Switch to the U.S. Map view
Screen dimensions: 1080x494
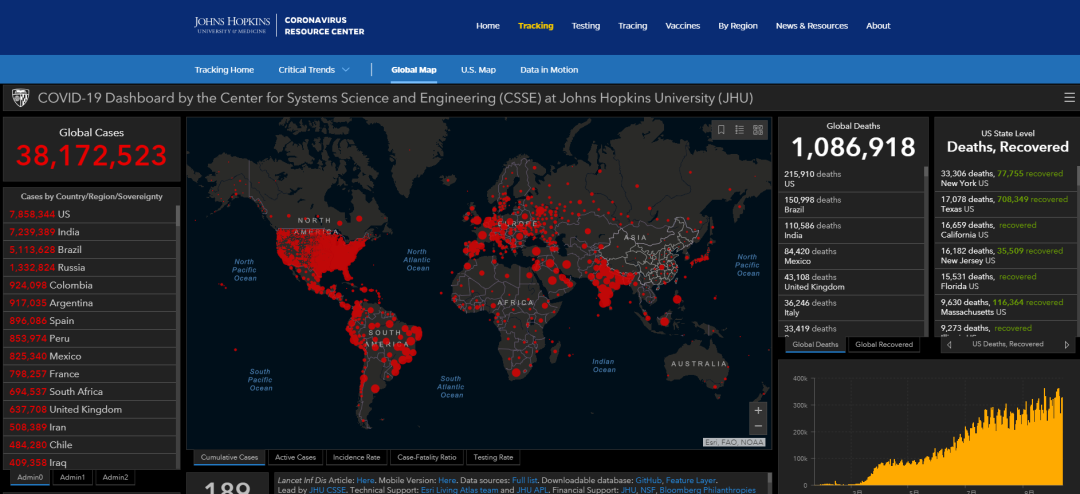coord(478,70)
